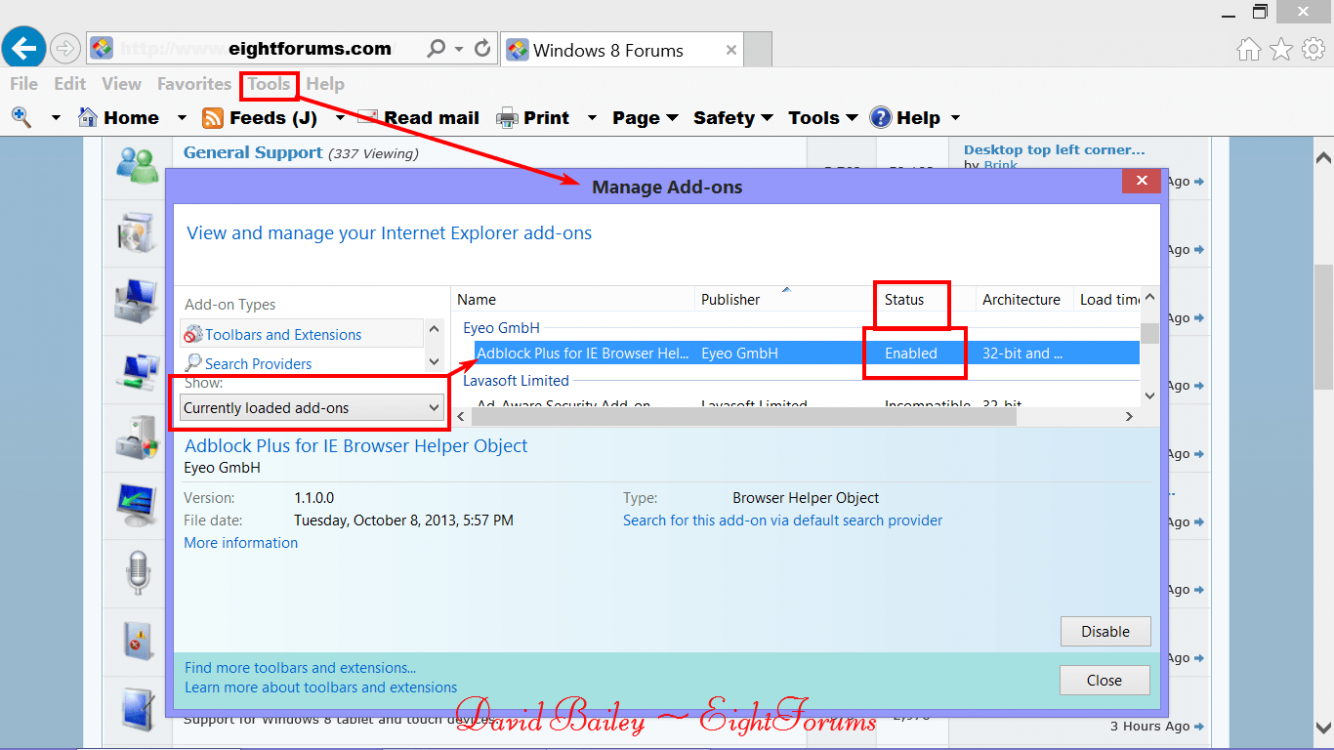Click 'Learn more about toolbars and extensions' link

(321, 687)
